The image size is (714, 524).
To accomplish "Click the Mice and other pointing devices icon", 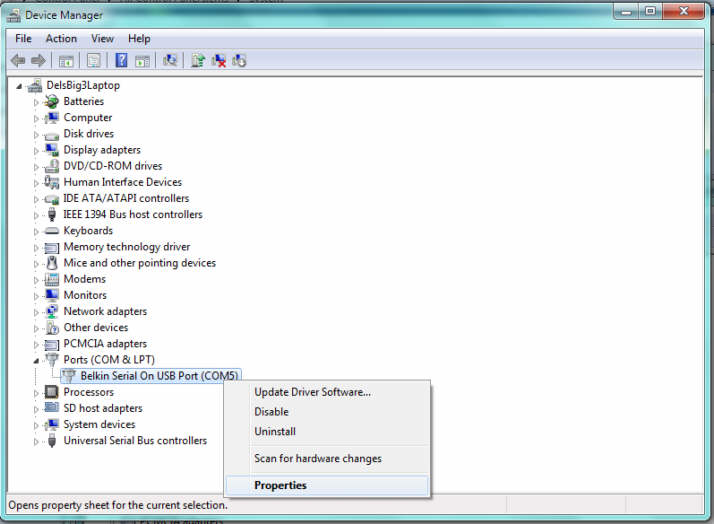I will [52, 263].
